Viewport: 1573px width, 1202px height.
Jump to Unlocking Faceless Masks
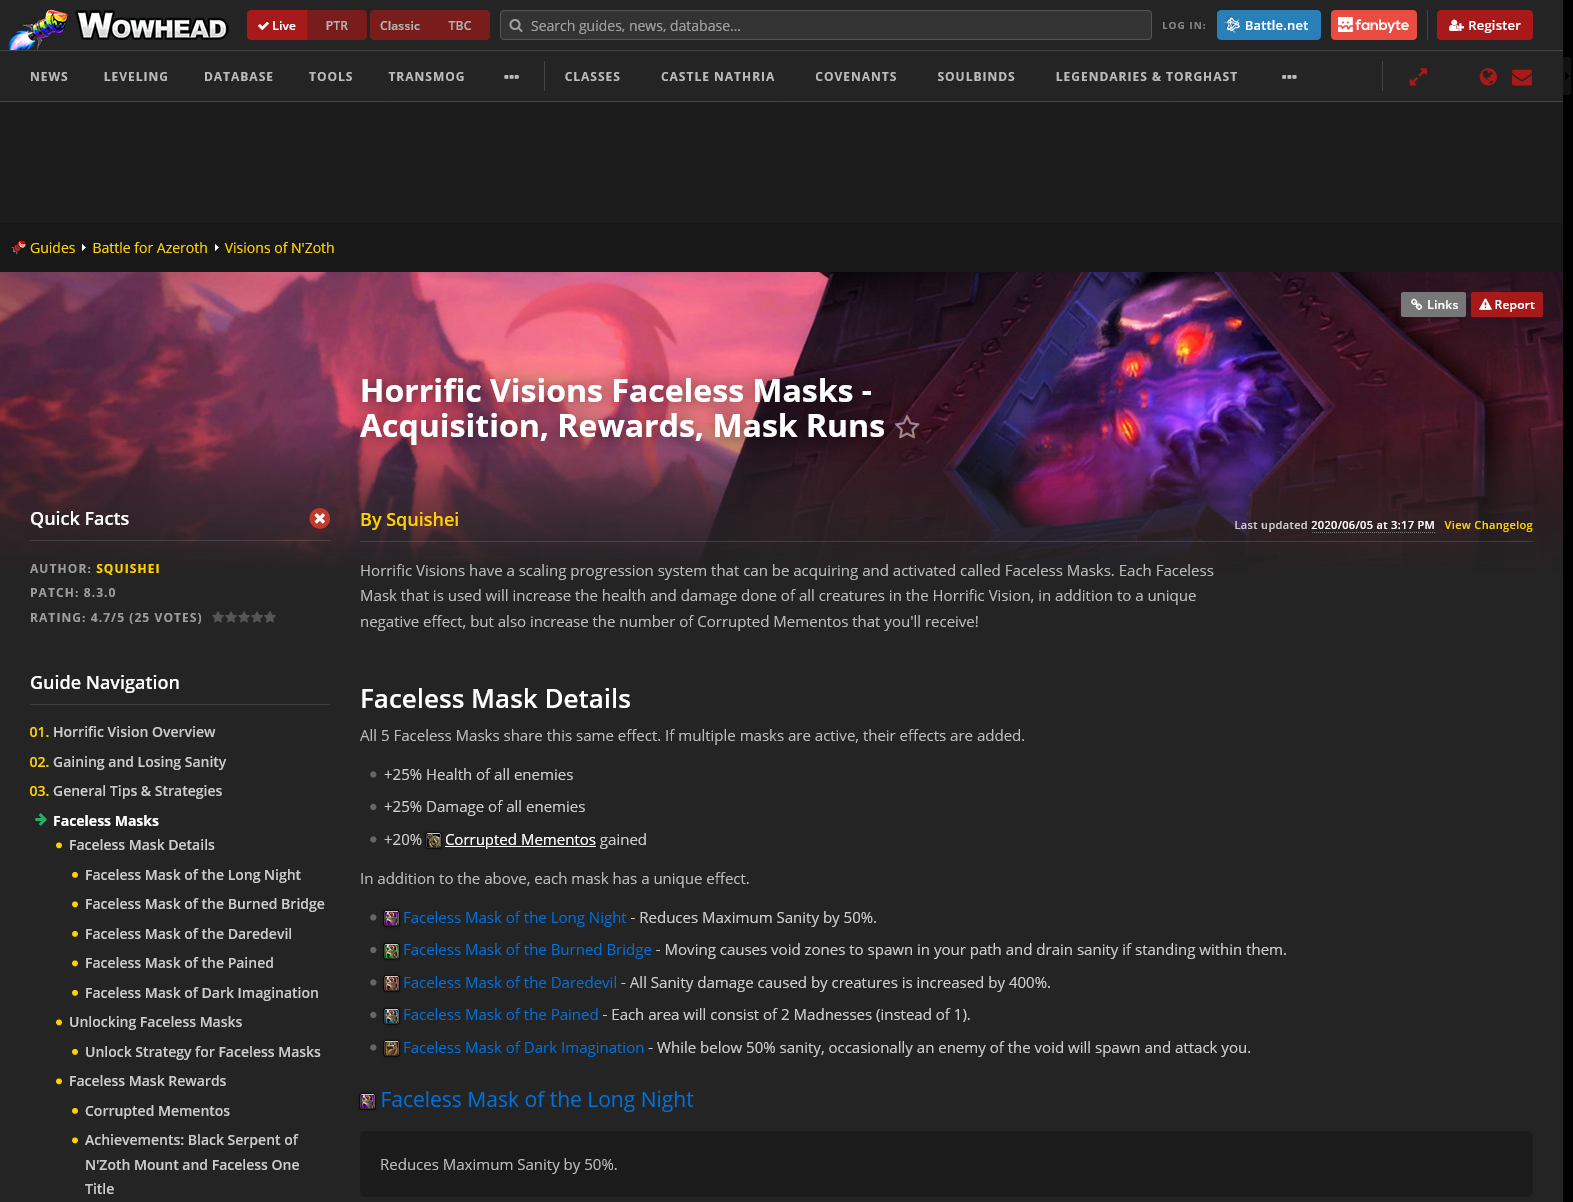click(x=155, y=1022)
